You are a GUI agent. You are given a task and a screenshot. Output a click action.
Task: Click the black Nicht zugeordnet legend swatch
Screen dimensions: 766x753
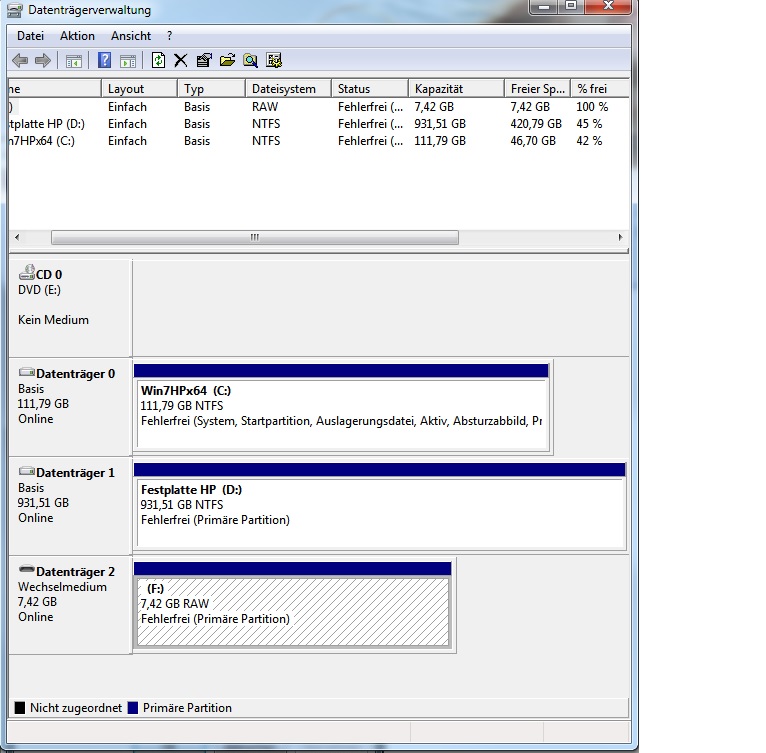coord(20,708)
